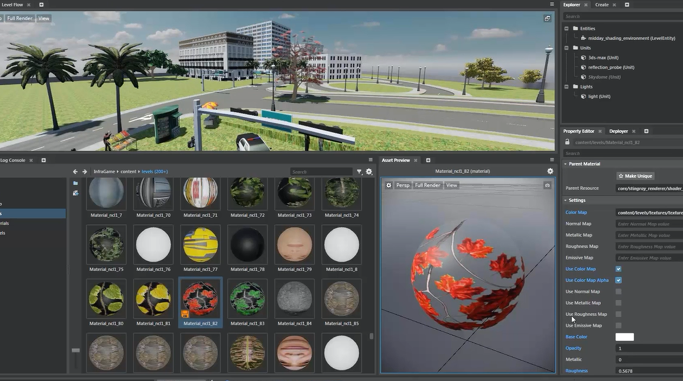Add a tab next to Log Console
The height and width of the screenshot is (381, 683).
[43, 160]
